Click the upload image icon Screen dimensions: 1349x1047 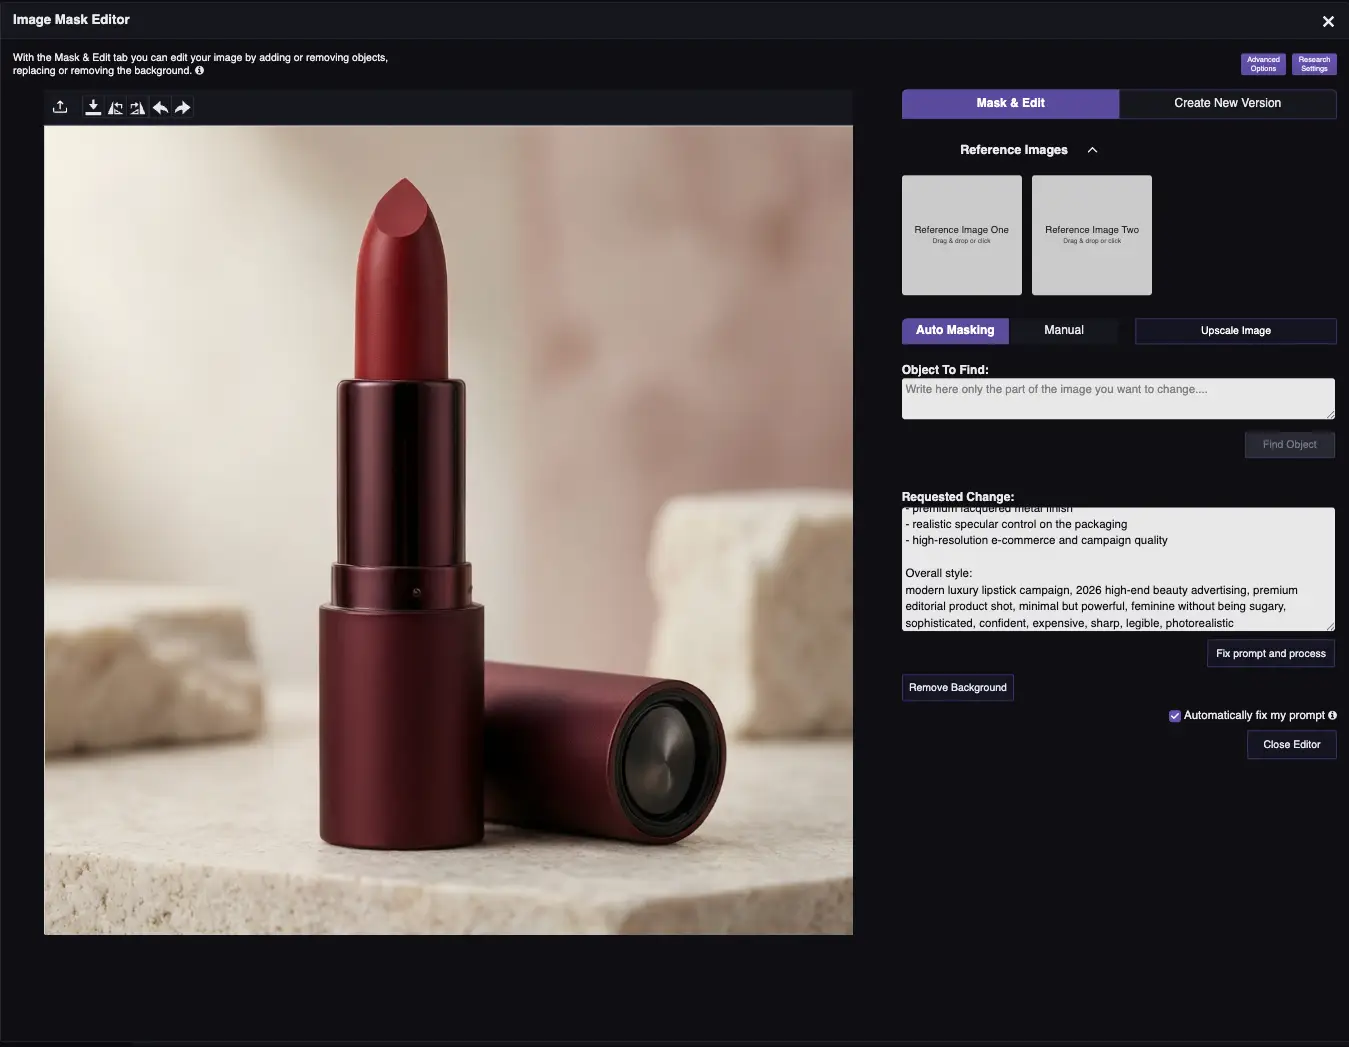point(60,107)
